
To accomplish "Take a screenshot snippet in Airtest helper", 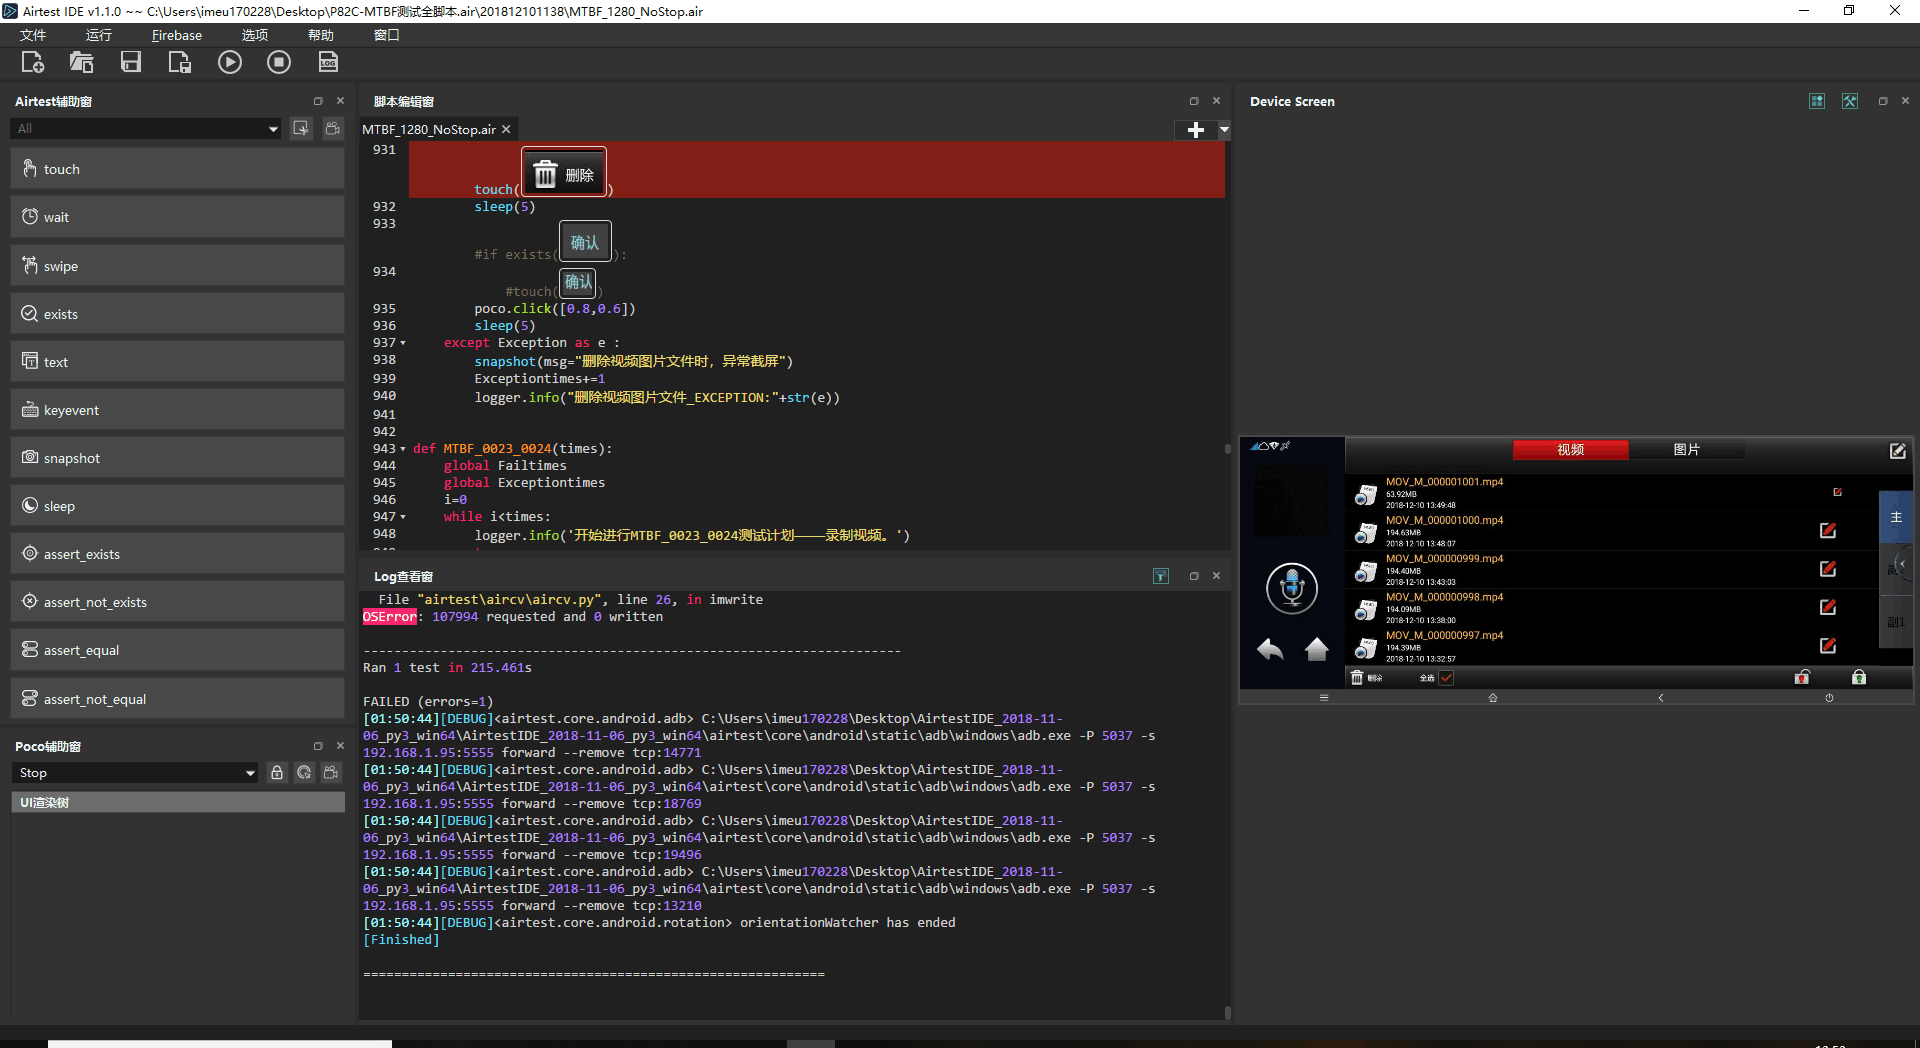I will point(301,128).
